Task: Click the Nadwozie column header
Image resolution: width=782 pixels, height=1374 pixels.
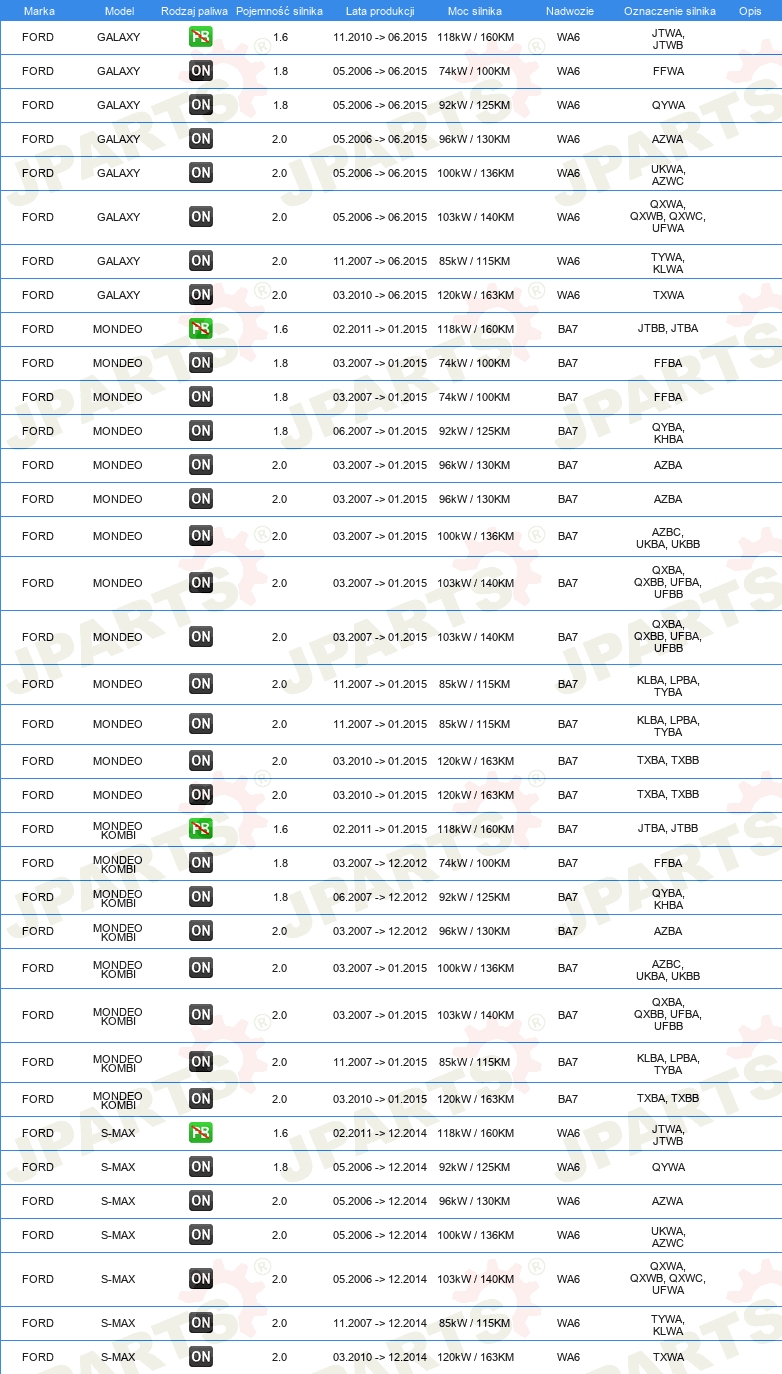Action: 568,11
